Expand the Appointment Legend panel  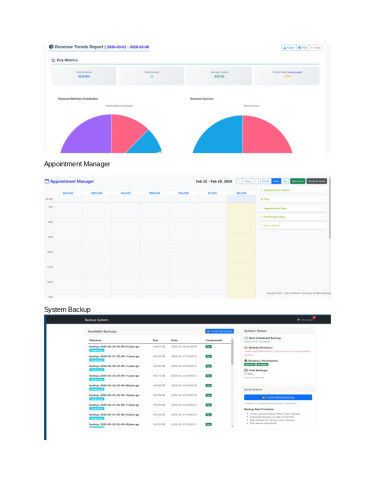[x=293, y=190]
